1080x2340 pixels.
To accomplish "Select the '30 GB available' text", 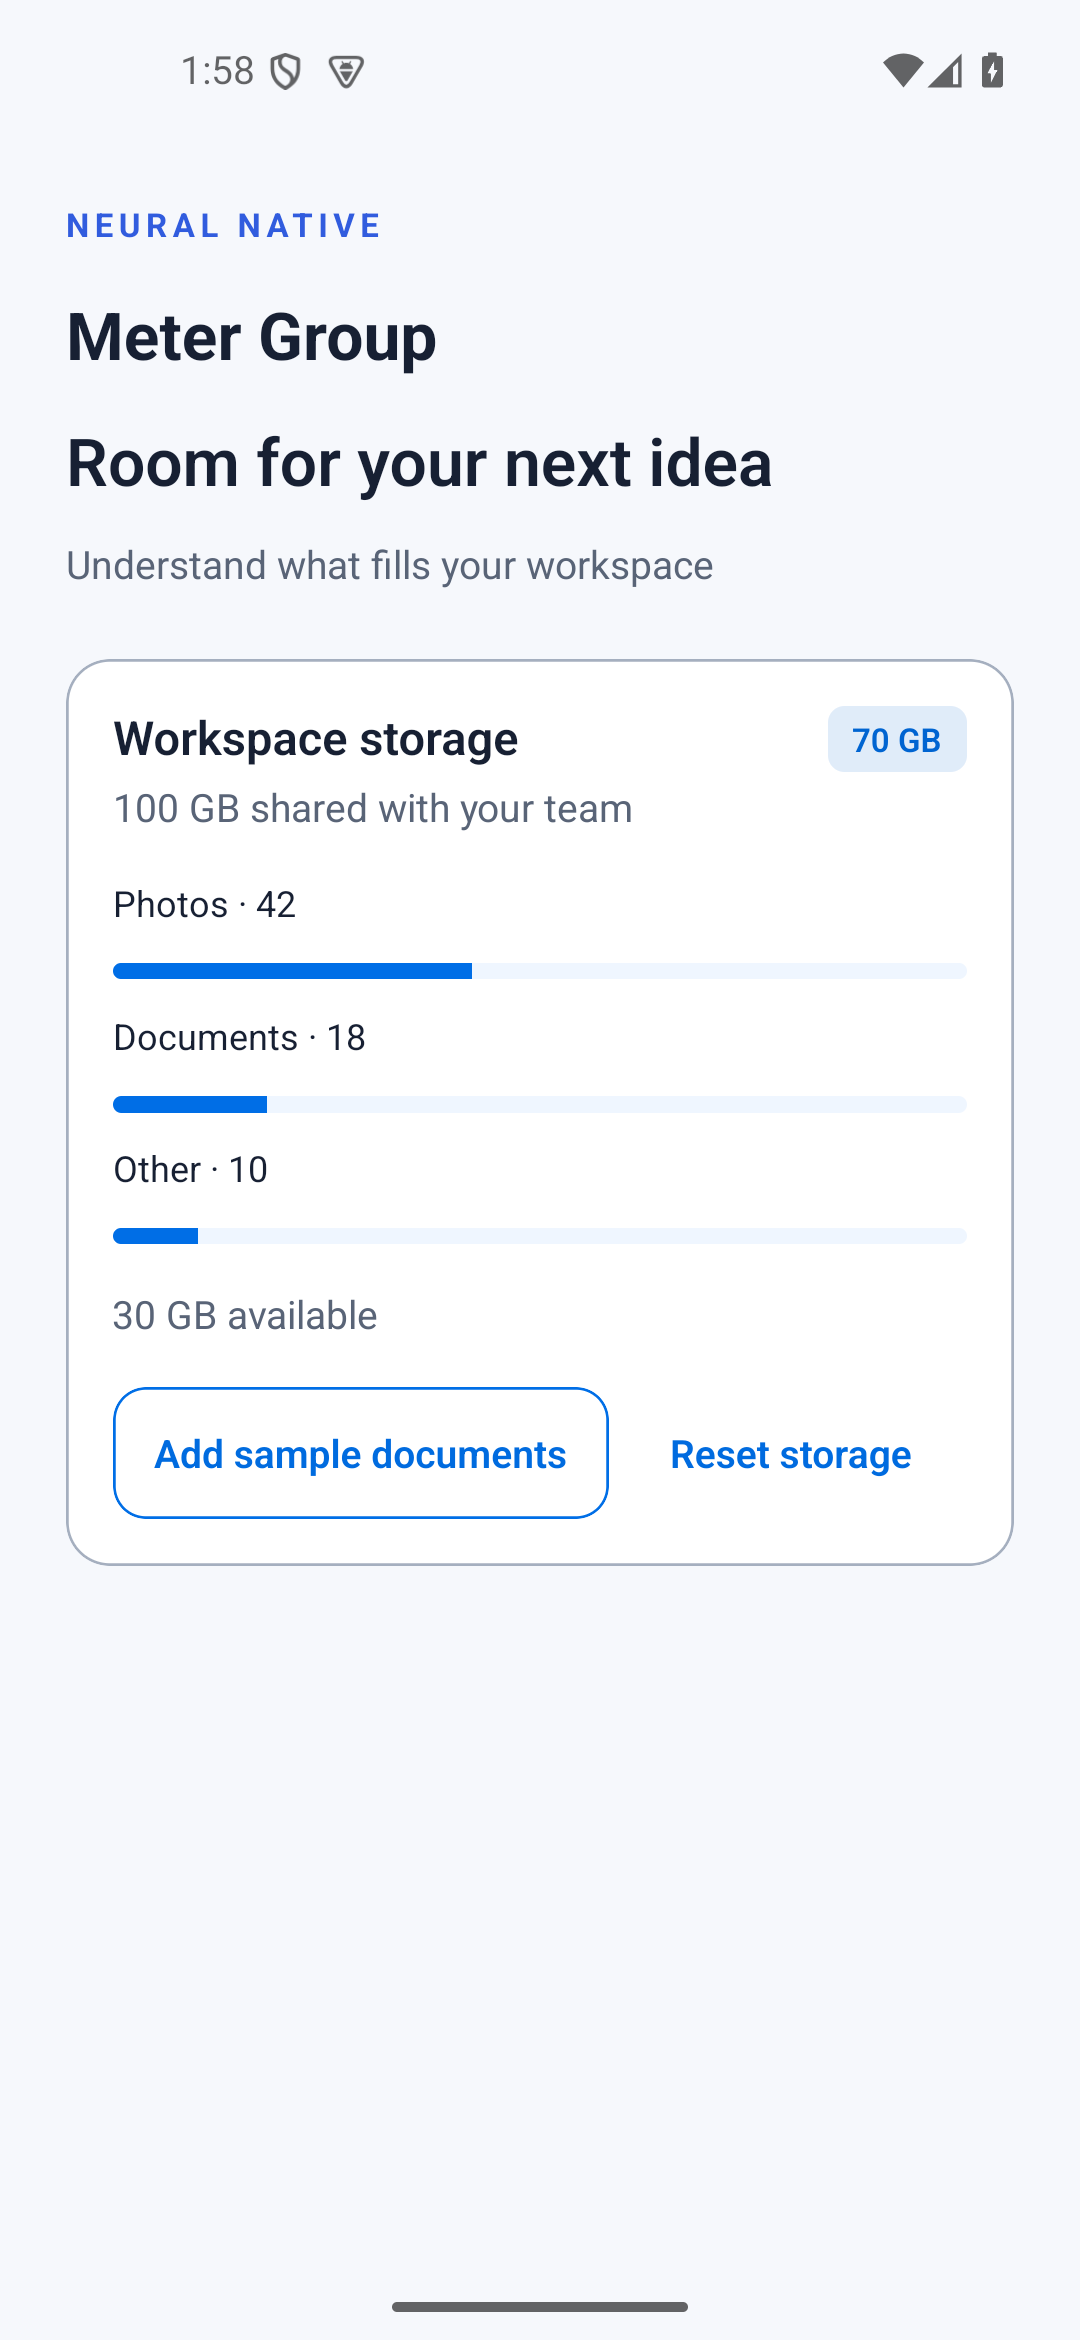I will point(245,1315).
